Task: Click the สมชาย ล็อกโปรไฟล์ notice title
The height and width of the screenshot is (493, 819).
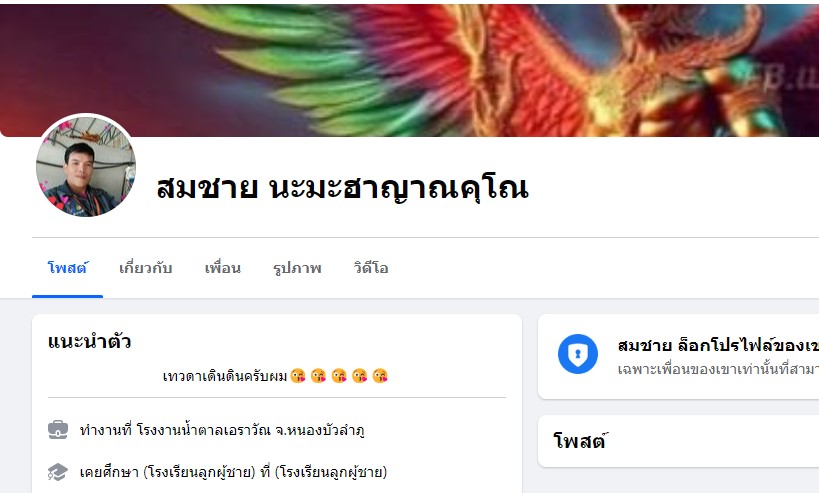Action: [x=718, y=345]
